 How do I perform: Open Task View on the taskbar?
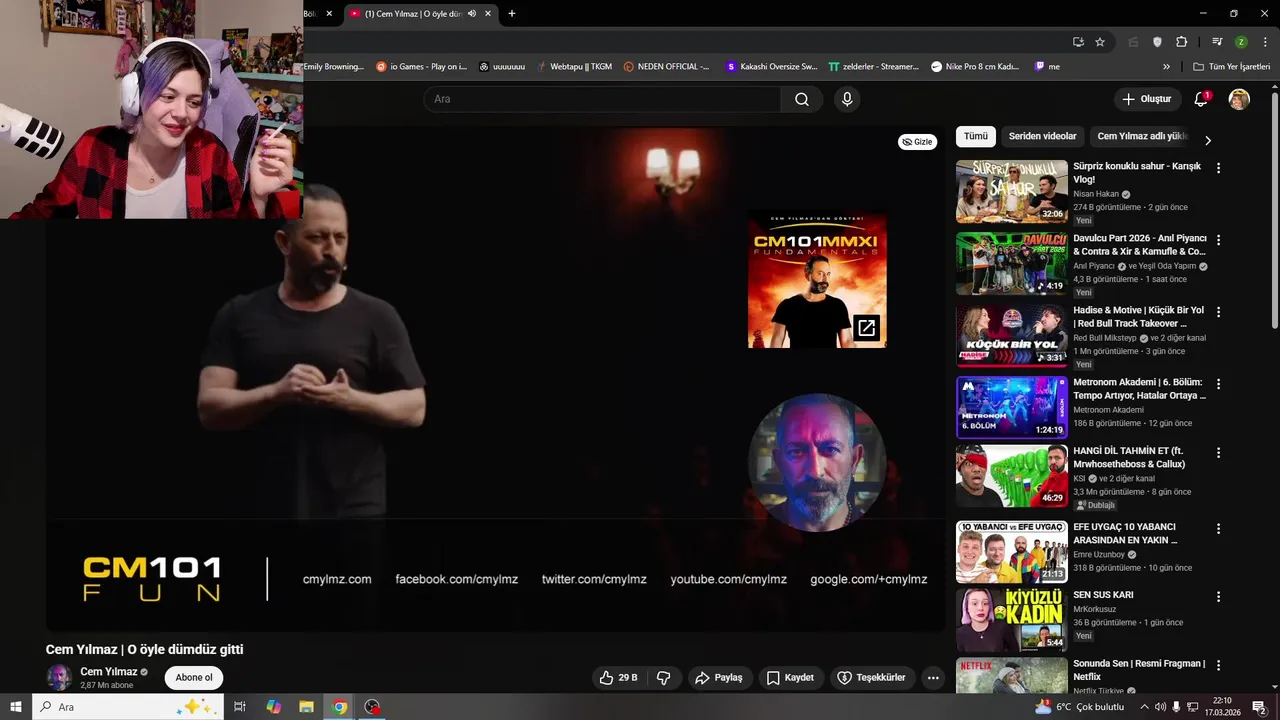point(240,707)
